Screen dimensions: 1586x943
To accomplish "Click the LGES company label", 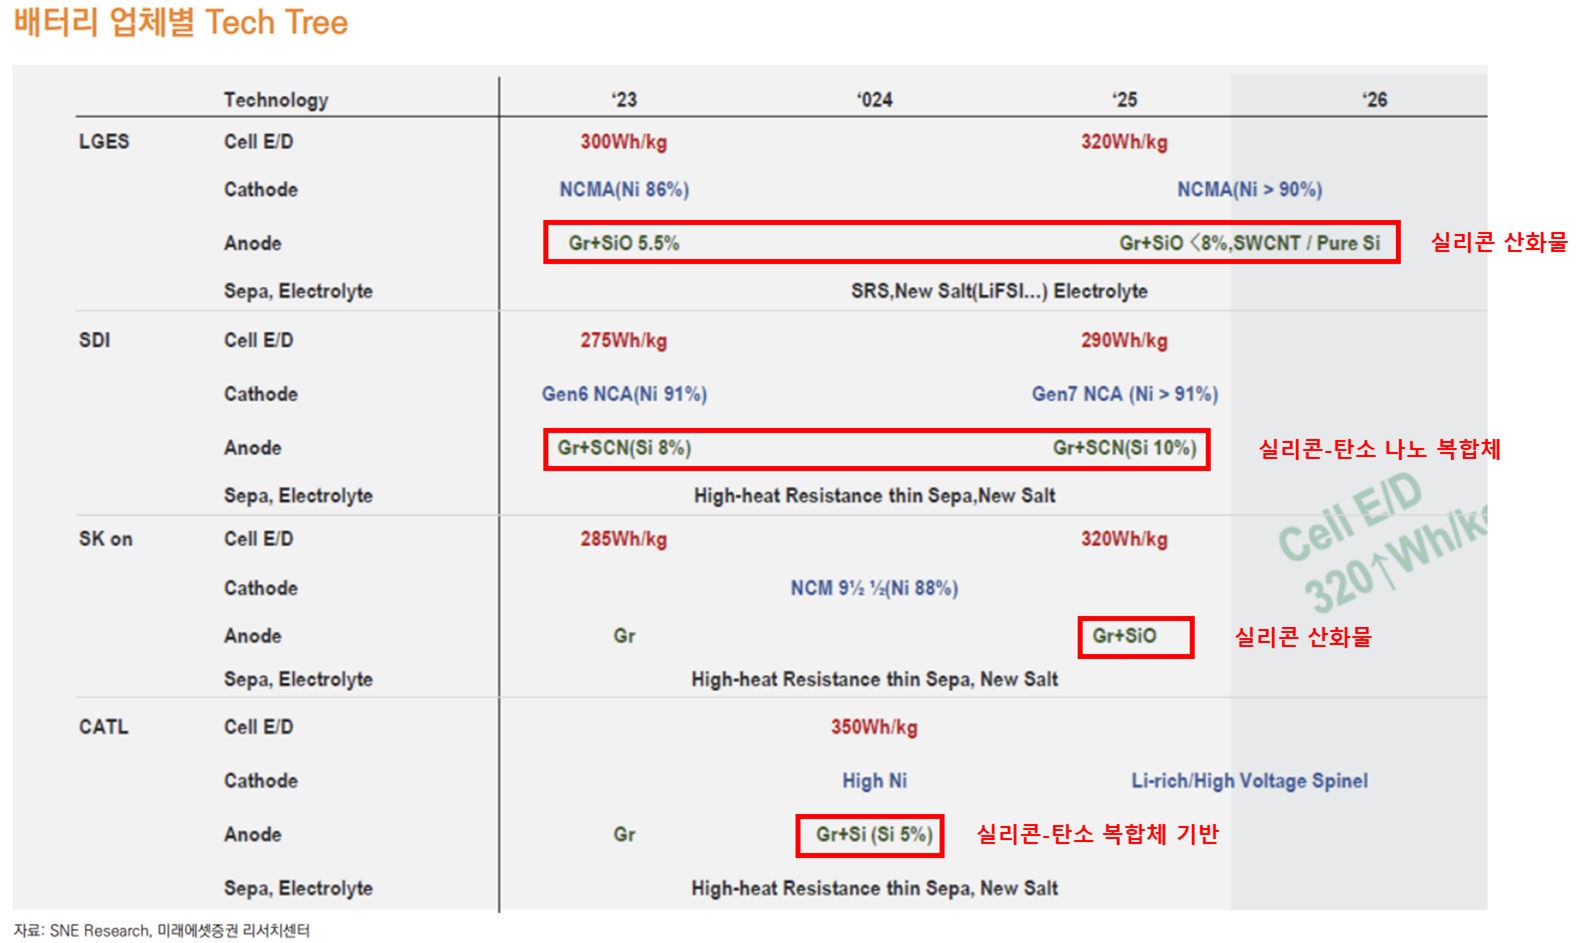I will pyautogui.click(x=104, y=141).
